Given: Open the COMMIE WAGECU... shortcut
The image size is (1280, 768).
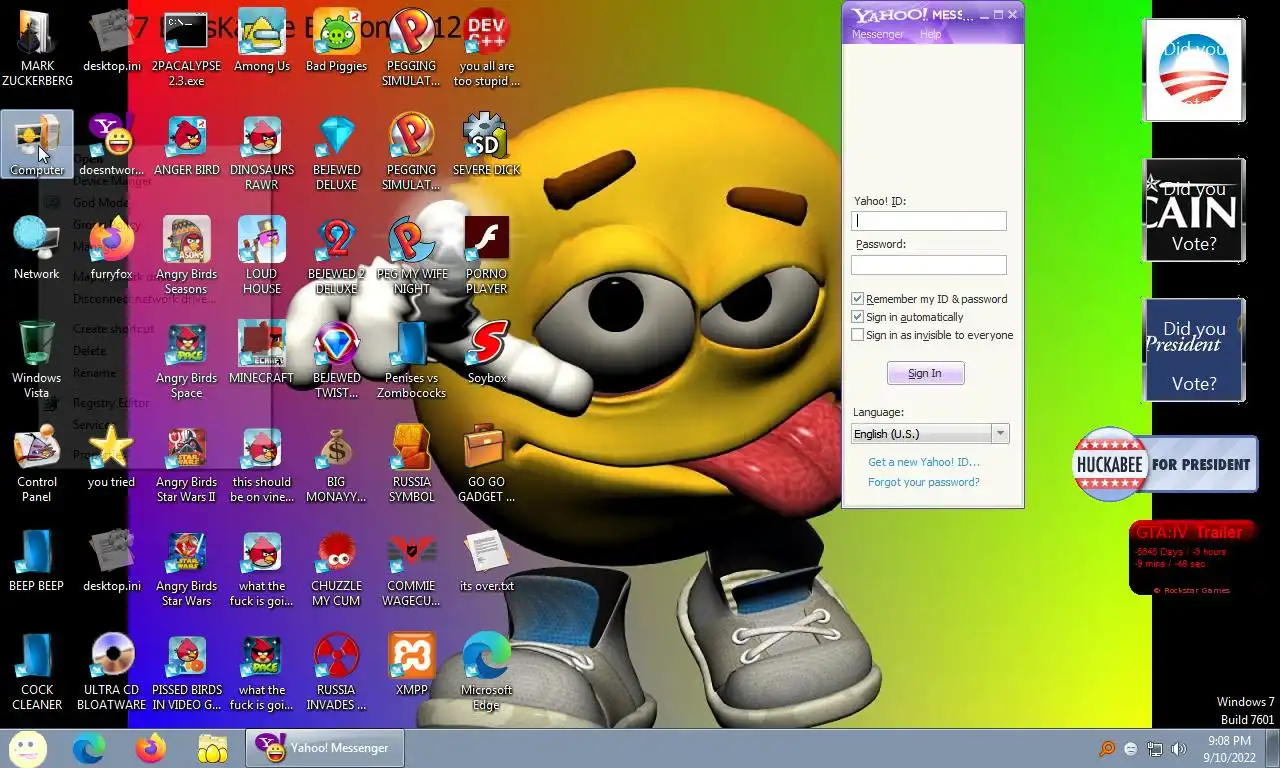Looking at the screenshot, I should [x=412, y=568].
